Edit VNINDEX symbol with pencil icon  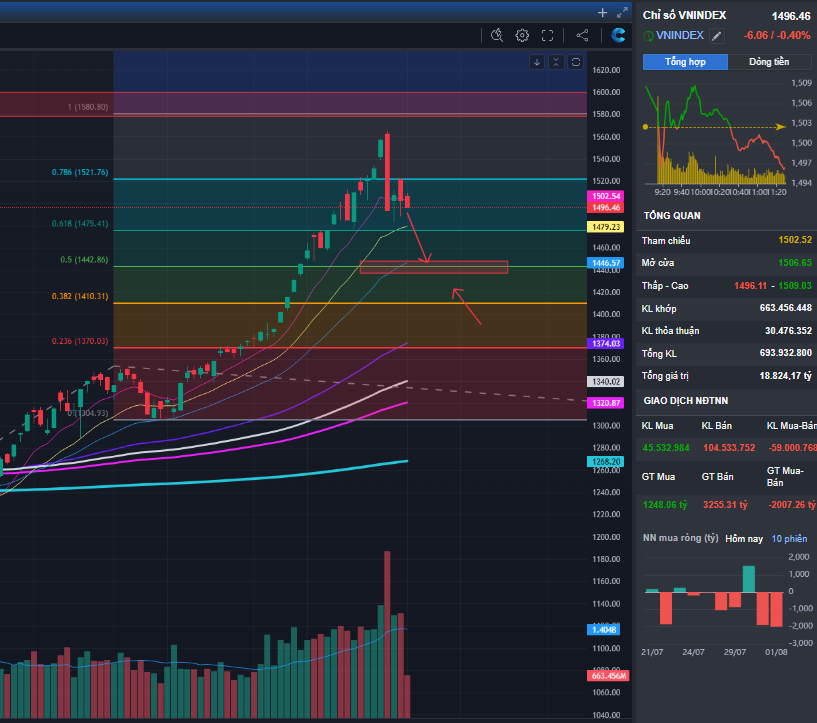tap(716, 36)
